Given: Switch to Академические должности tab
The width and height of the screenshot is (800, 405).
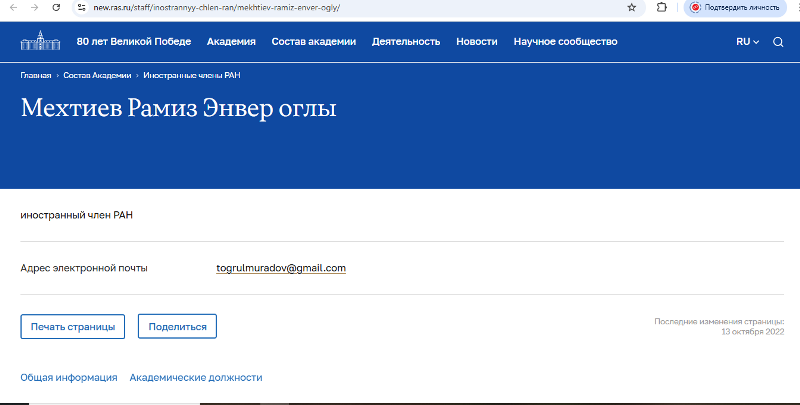Looking at the screenshot, I should click(196, 378).
